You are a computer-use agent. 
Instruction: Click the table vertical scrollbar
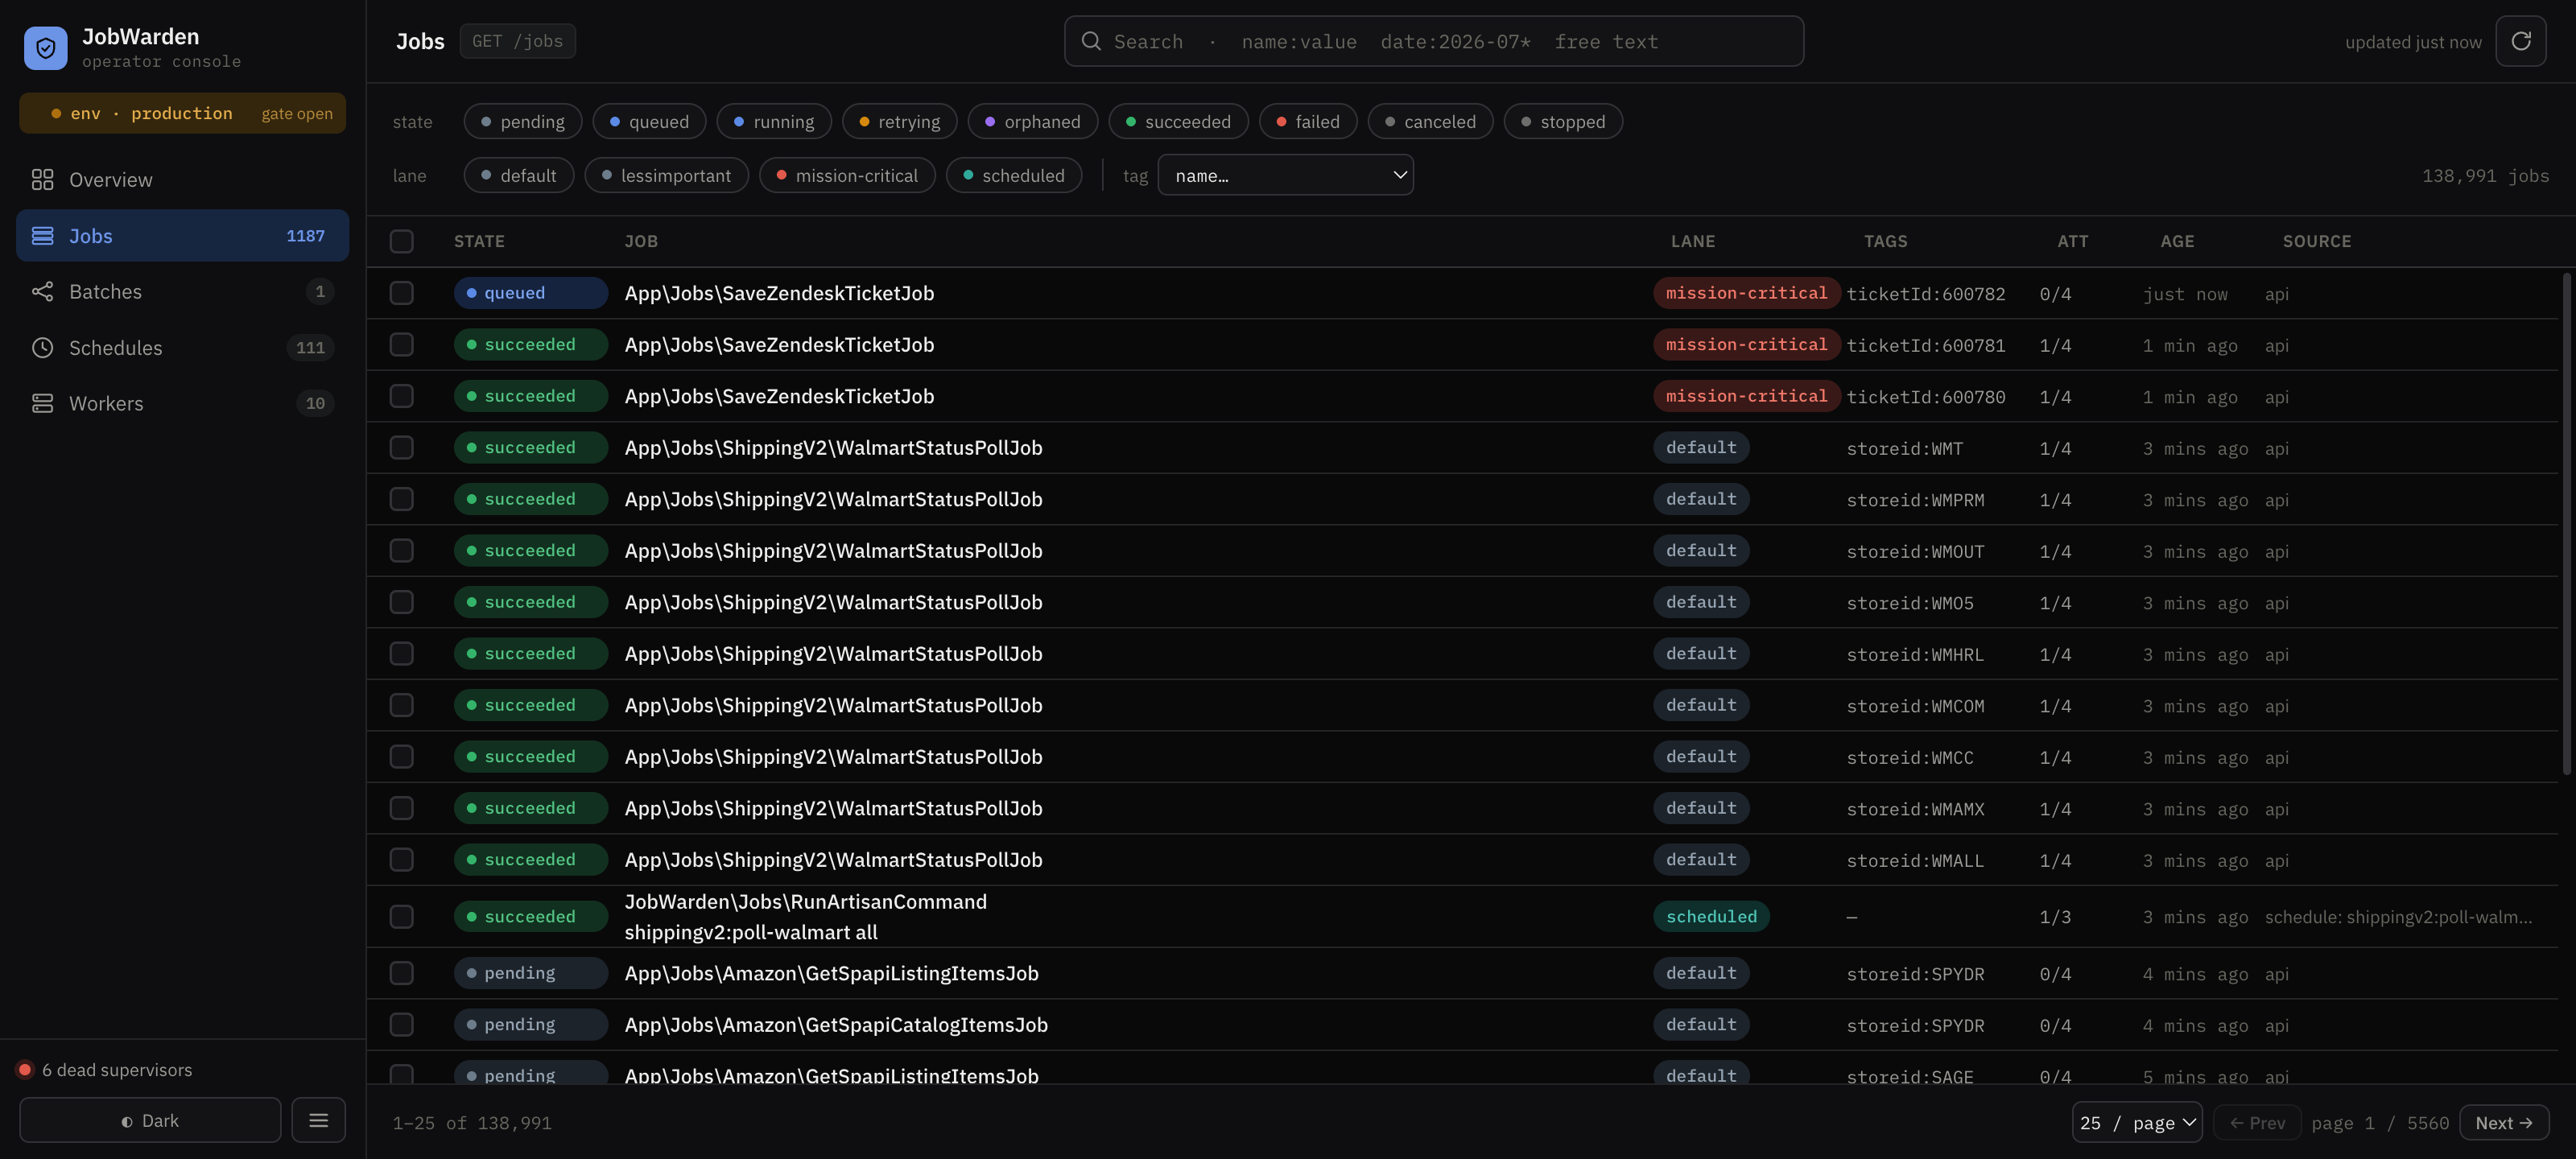point(2566,523)
